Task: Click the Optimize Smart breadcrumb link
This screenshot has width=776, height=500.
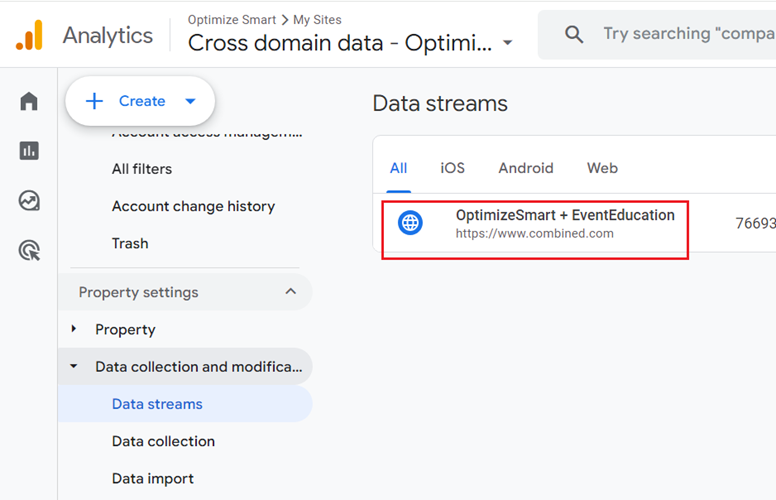Action: (232, 20)
